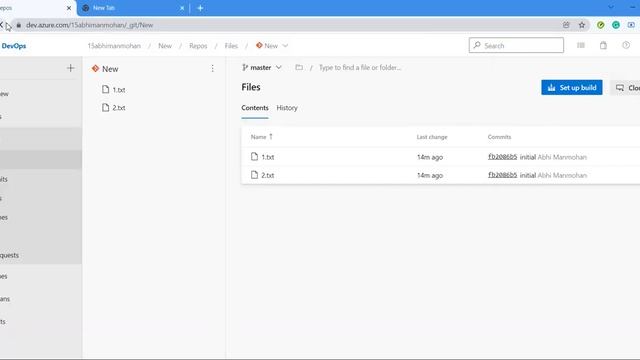Stop loading the page with X button
This screenshot has height=360, width=640.
(x=1, y=25)
